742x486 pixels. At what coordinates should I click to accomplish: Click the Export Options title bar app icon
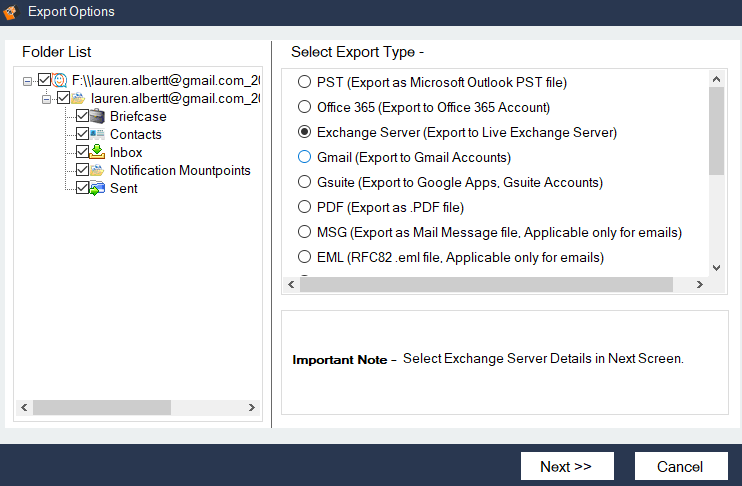[12, 13]
